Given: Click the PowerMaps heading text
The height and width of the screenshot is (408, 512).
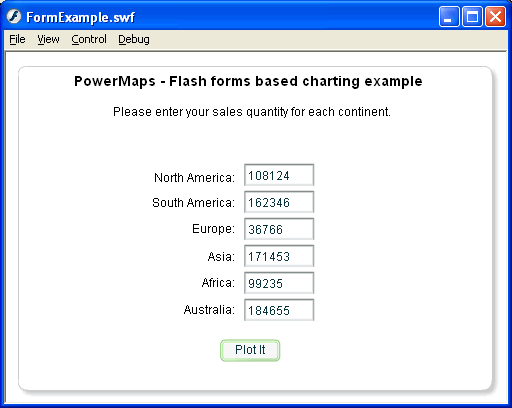Looking at the screenshot, I should 248,81.
